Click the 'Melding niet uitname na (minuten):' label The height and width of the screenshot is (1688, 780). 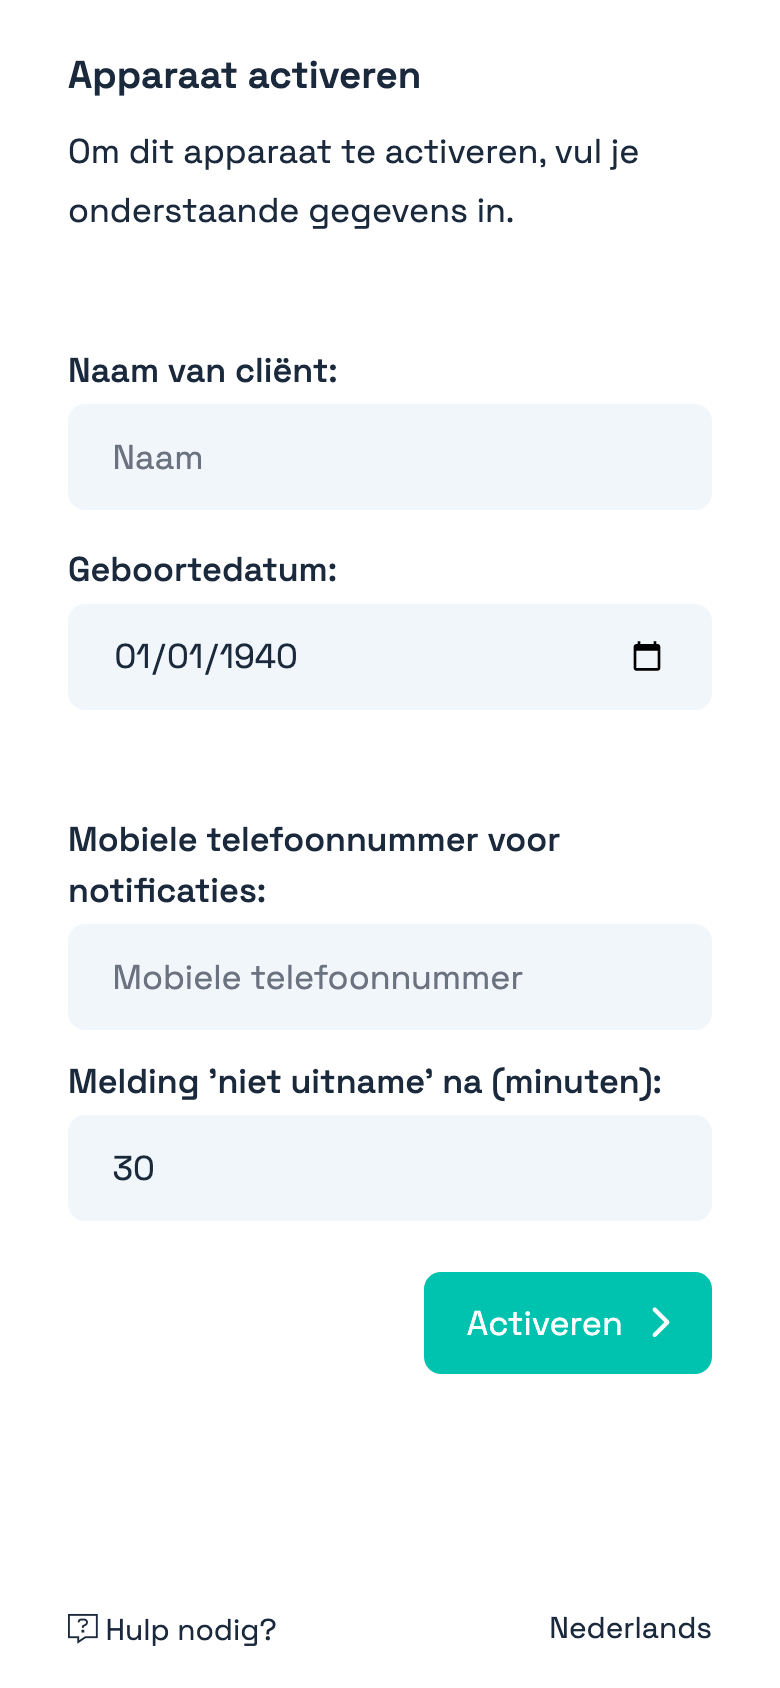tap(364, 1082)
